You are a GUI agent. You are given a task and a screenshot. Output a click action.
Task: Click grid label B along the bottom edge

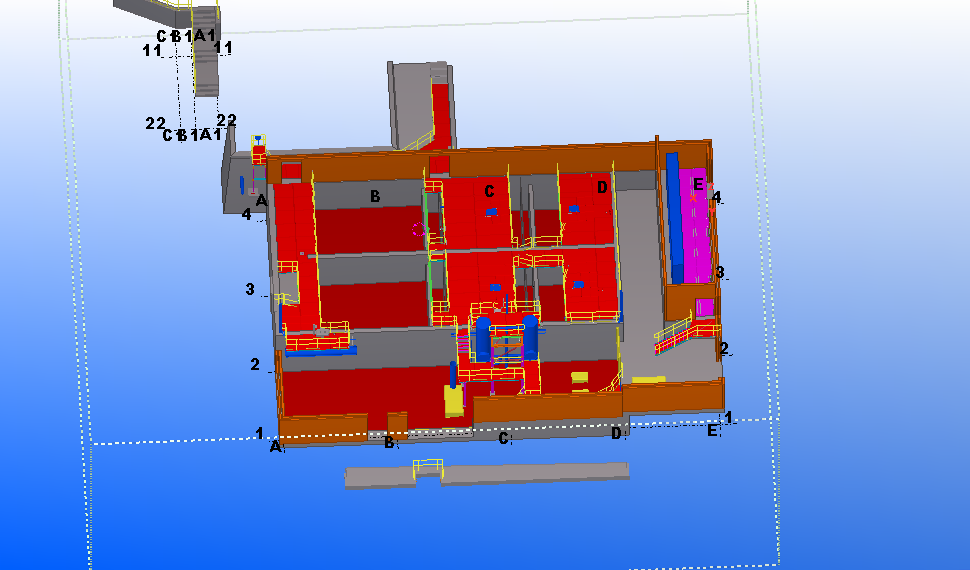[x=388, y=443]
